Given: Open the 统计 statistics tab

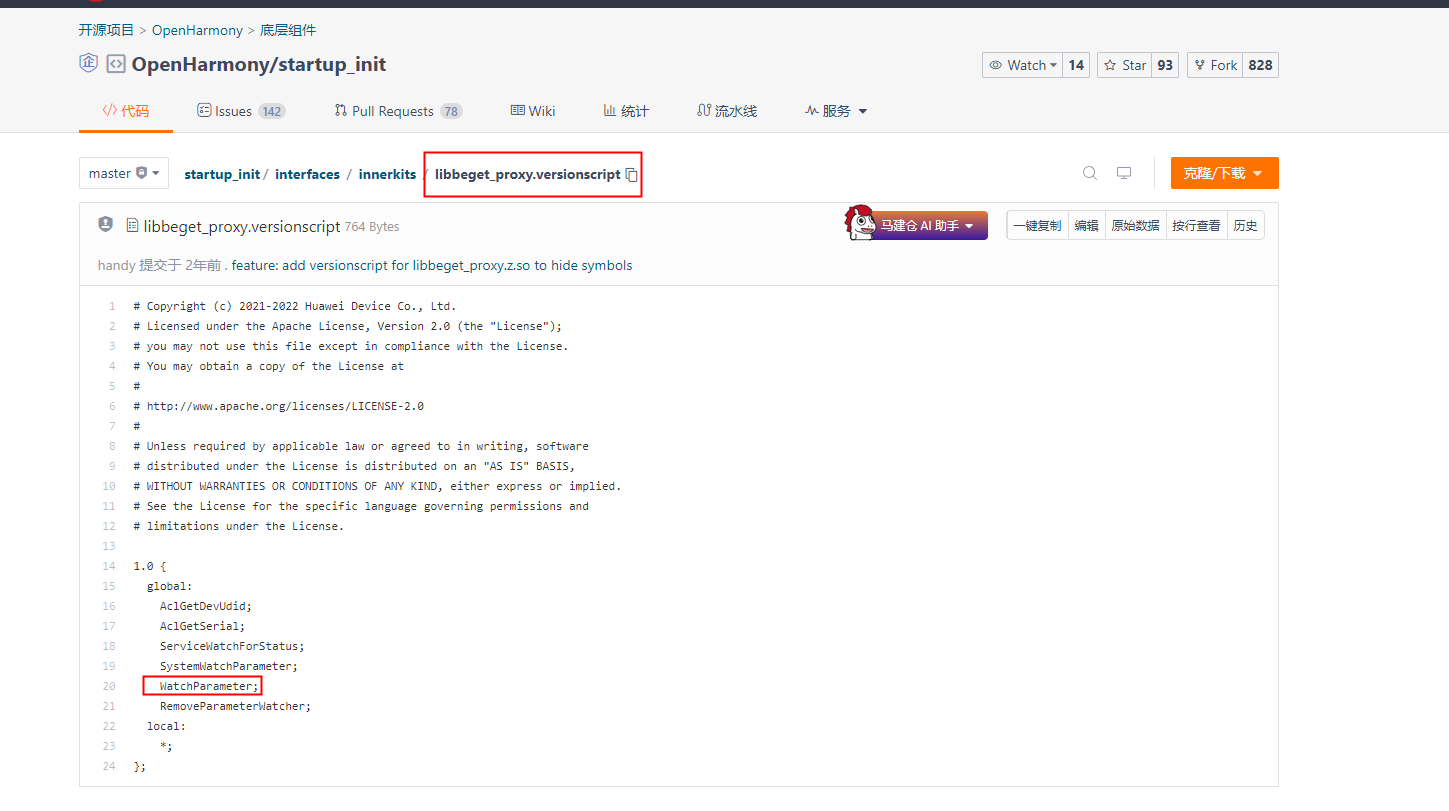Looking at the screenshot, I should (626, 111).
